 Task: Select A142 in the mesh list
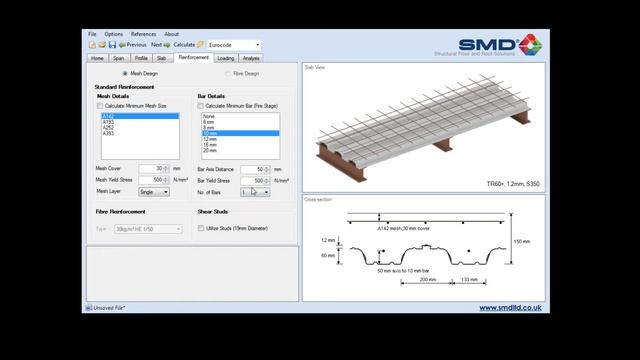click(x=140, y=116)
